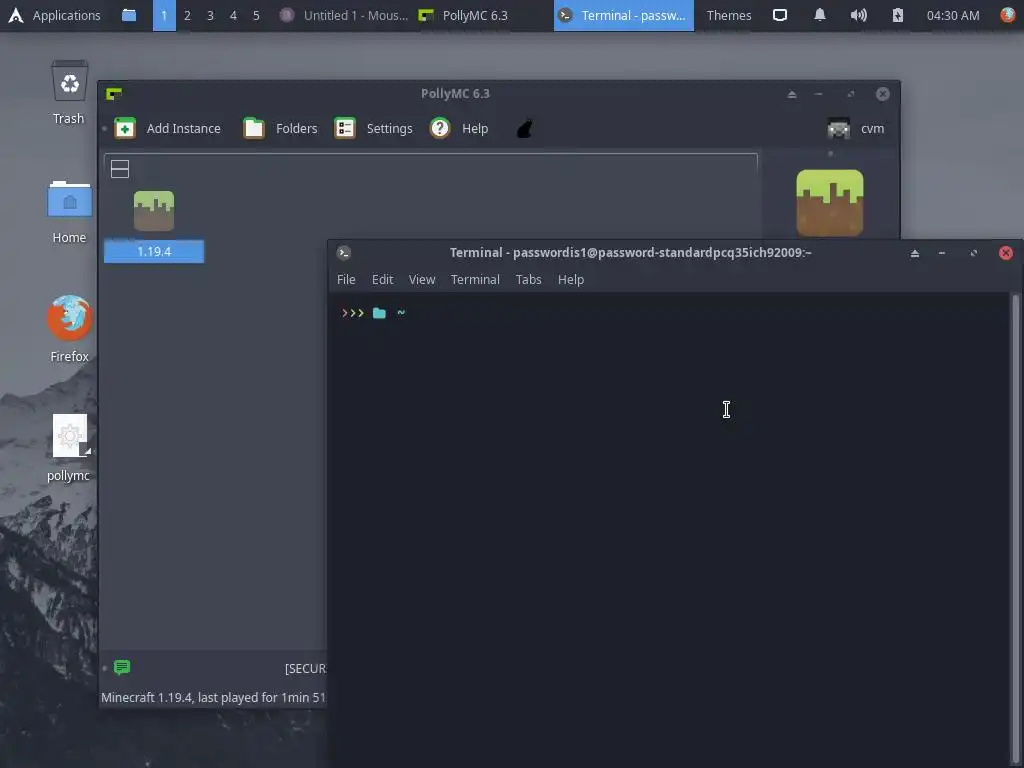Image resolution: width=1024 pixels, height=768 pixels.
Task: Click the terminal prompt folder icon
Action: pos(379,313)
